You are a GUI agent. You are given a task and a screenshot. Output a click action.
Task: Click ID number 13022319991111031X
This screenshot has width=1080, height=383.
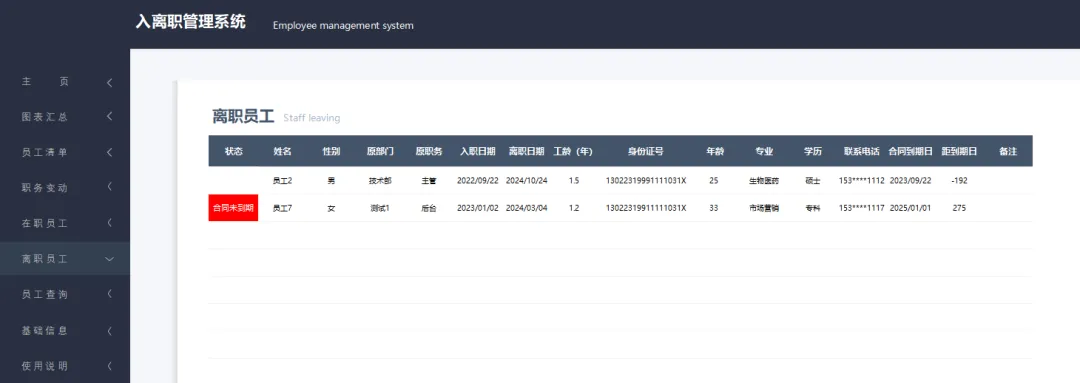(646, 180)
